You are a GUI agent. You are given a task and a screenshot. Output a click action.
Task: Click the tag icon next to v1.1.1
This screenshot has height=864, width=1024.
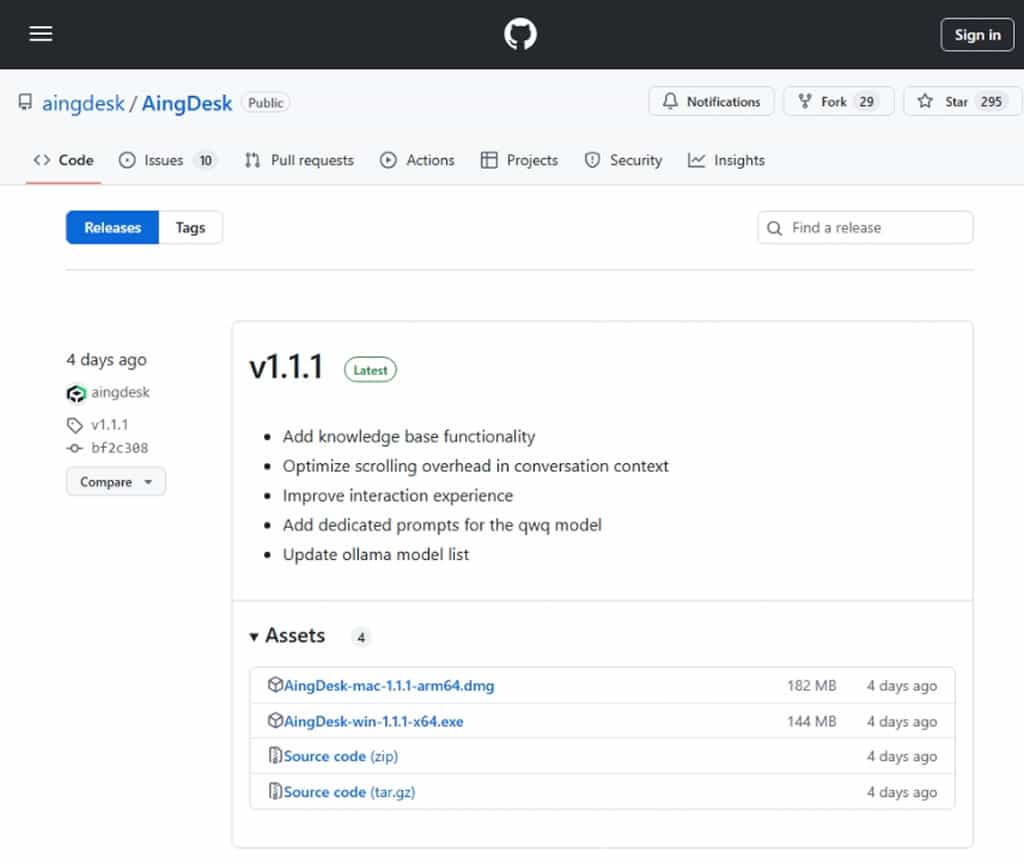coord(74,425)
